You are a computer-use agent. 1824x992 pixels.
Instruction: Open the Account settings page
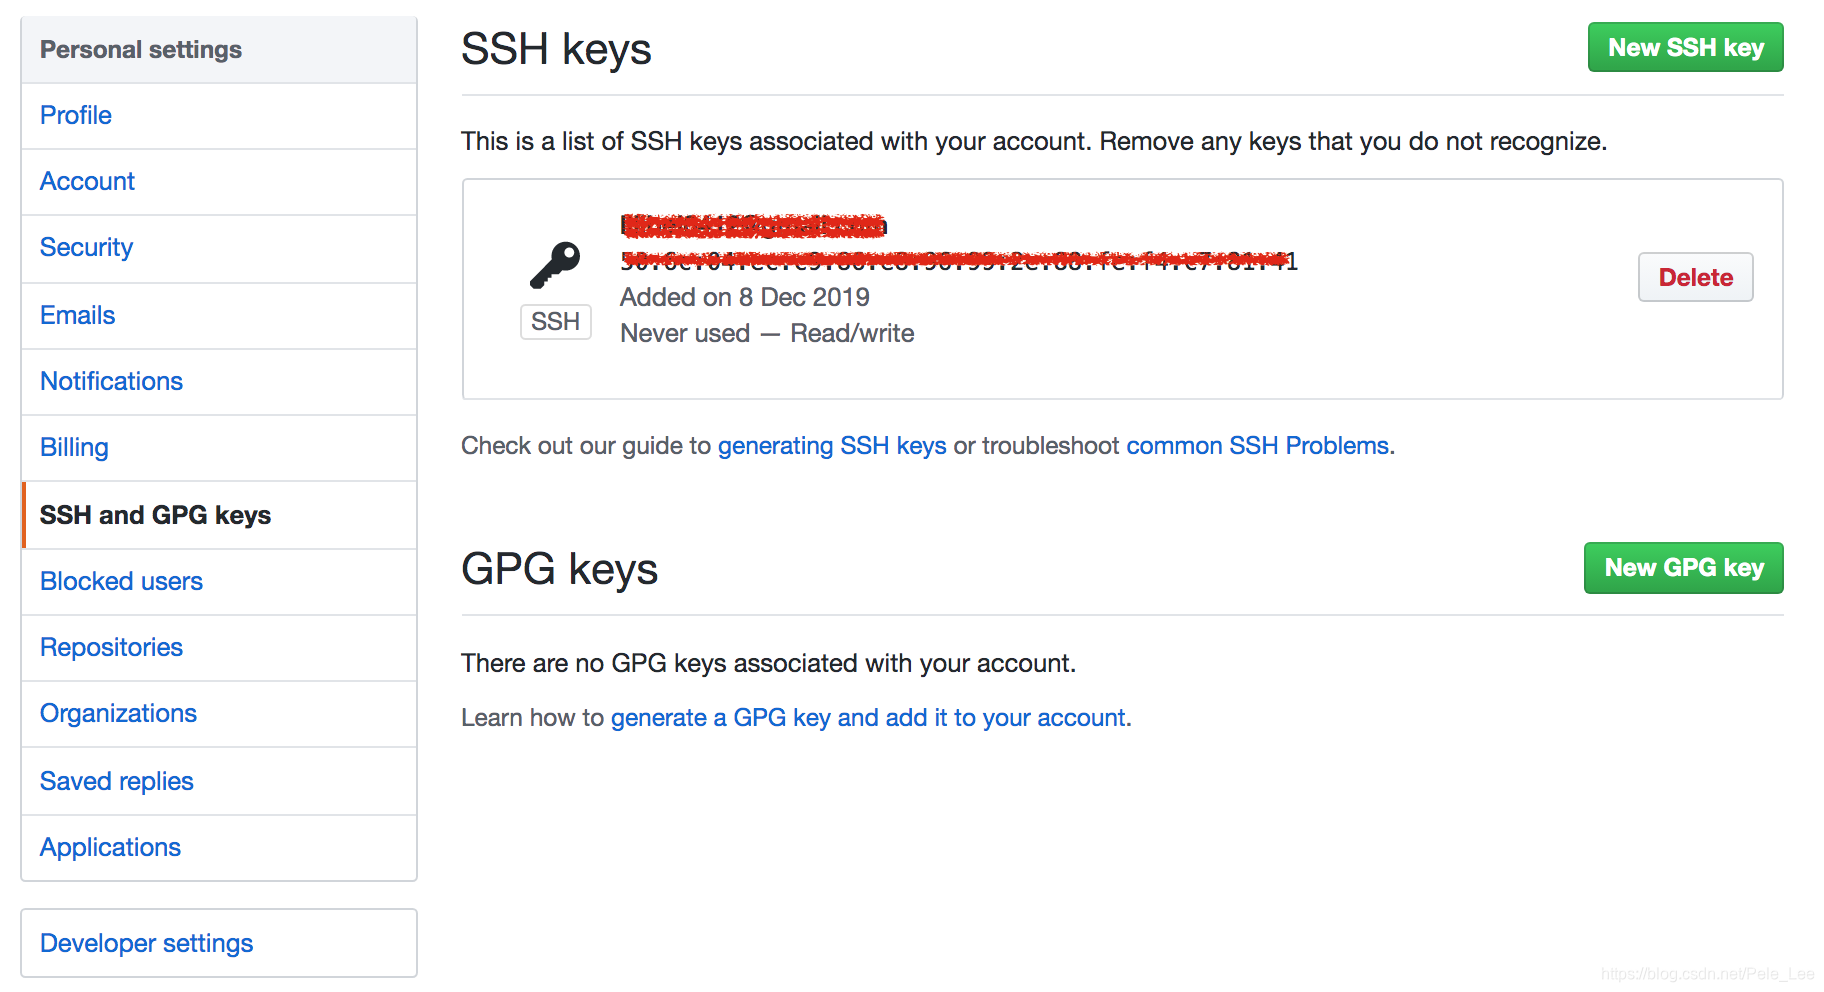[87, 181]
